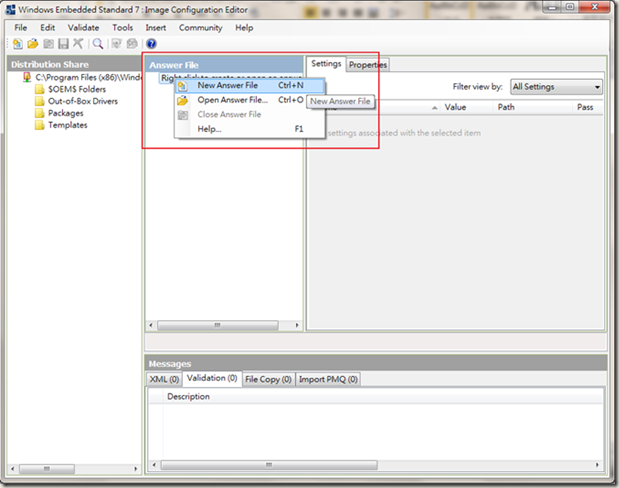The width and height of the screenshot is (619, 488).
Task: Click the Distribution Share horizontal scrollbar thumb
Action: 47,469
